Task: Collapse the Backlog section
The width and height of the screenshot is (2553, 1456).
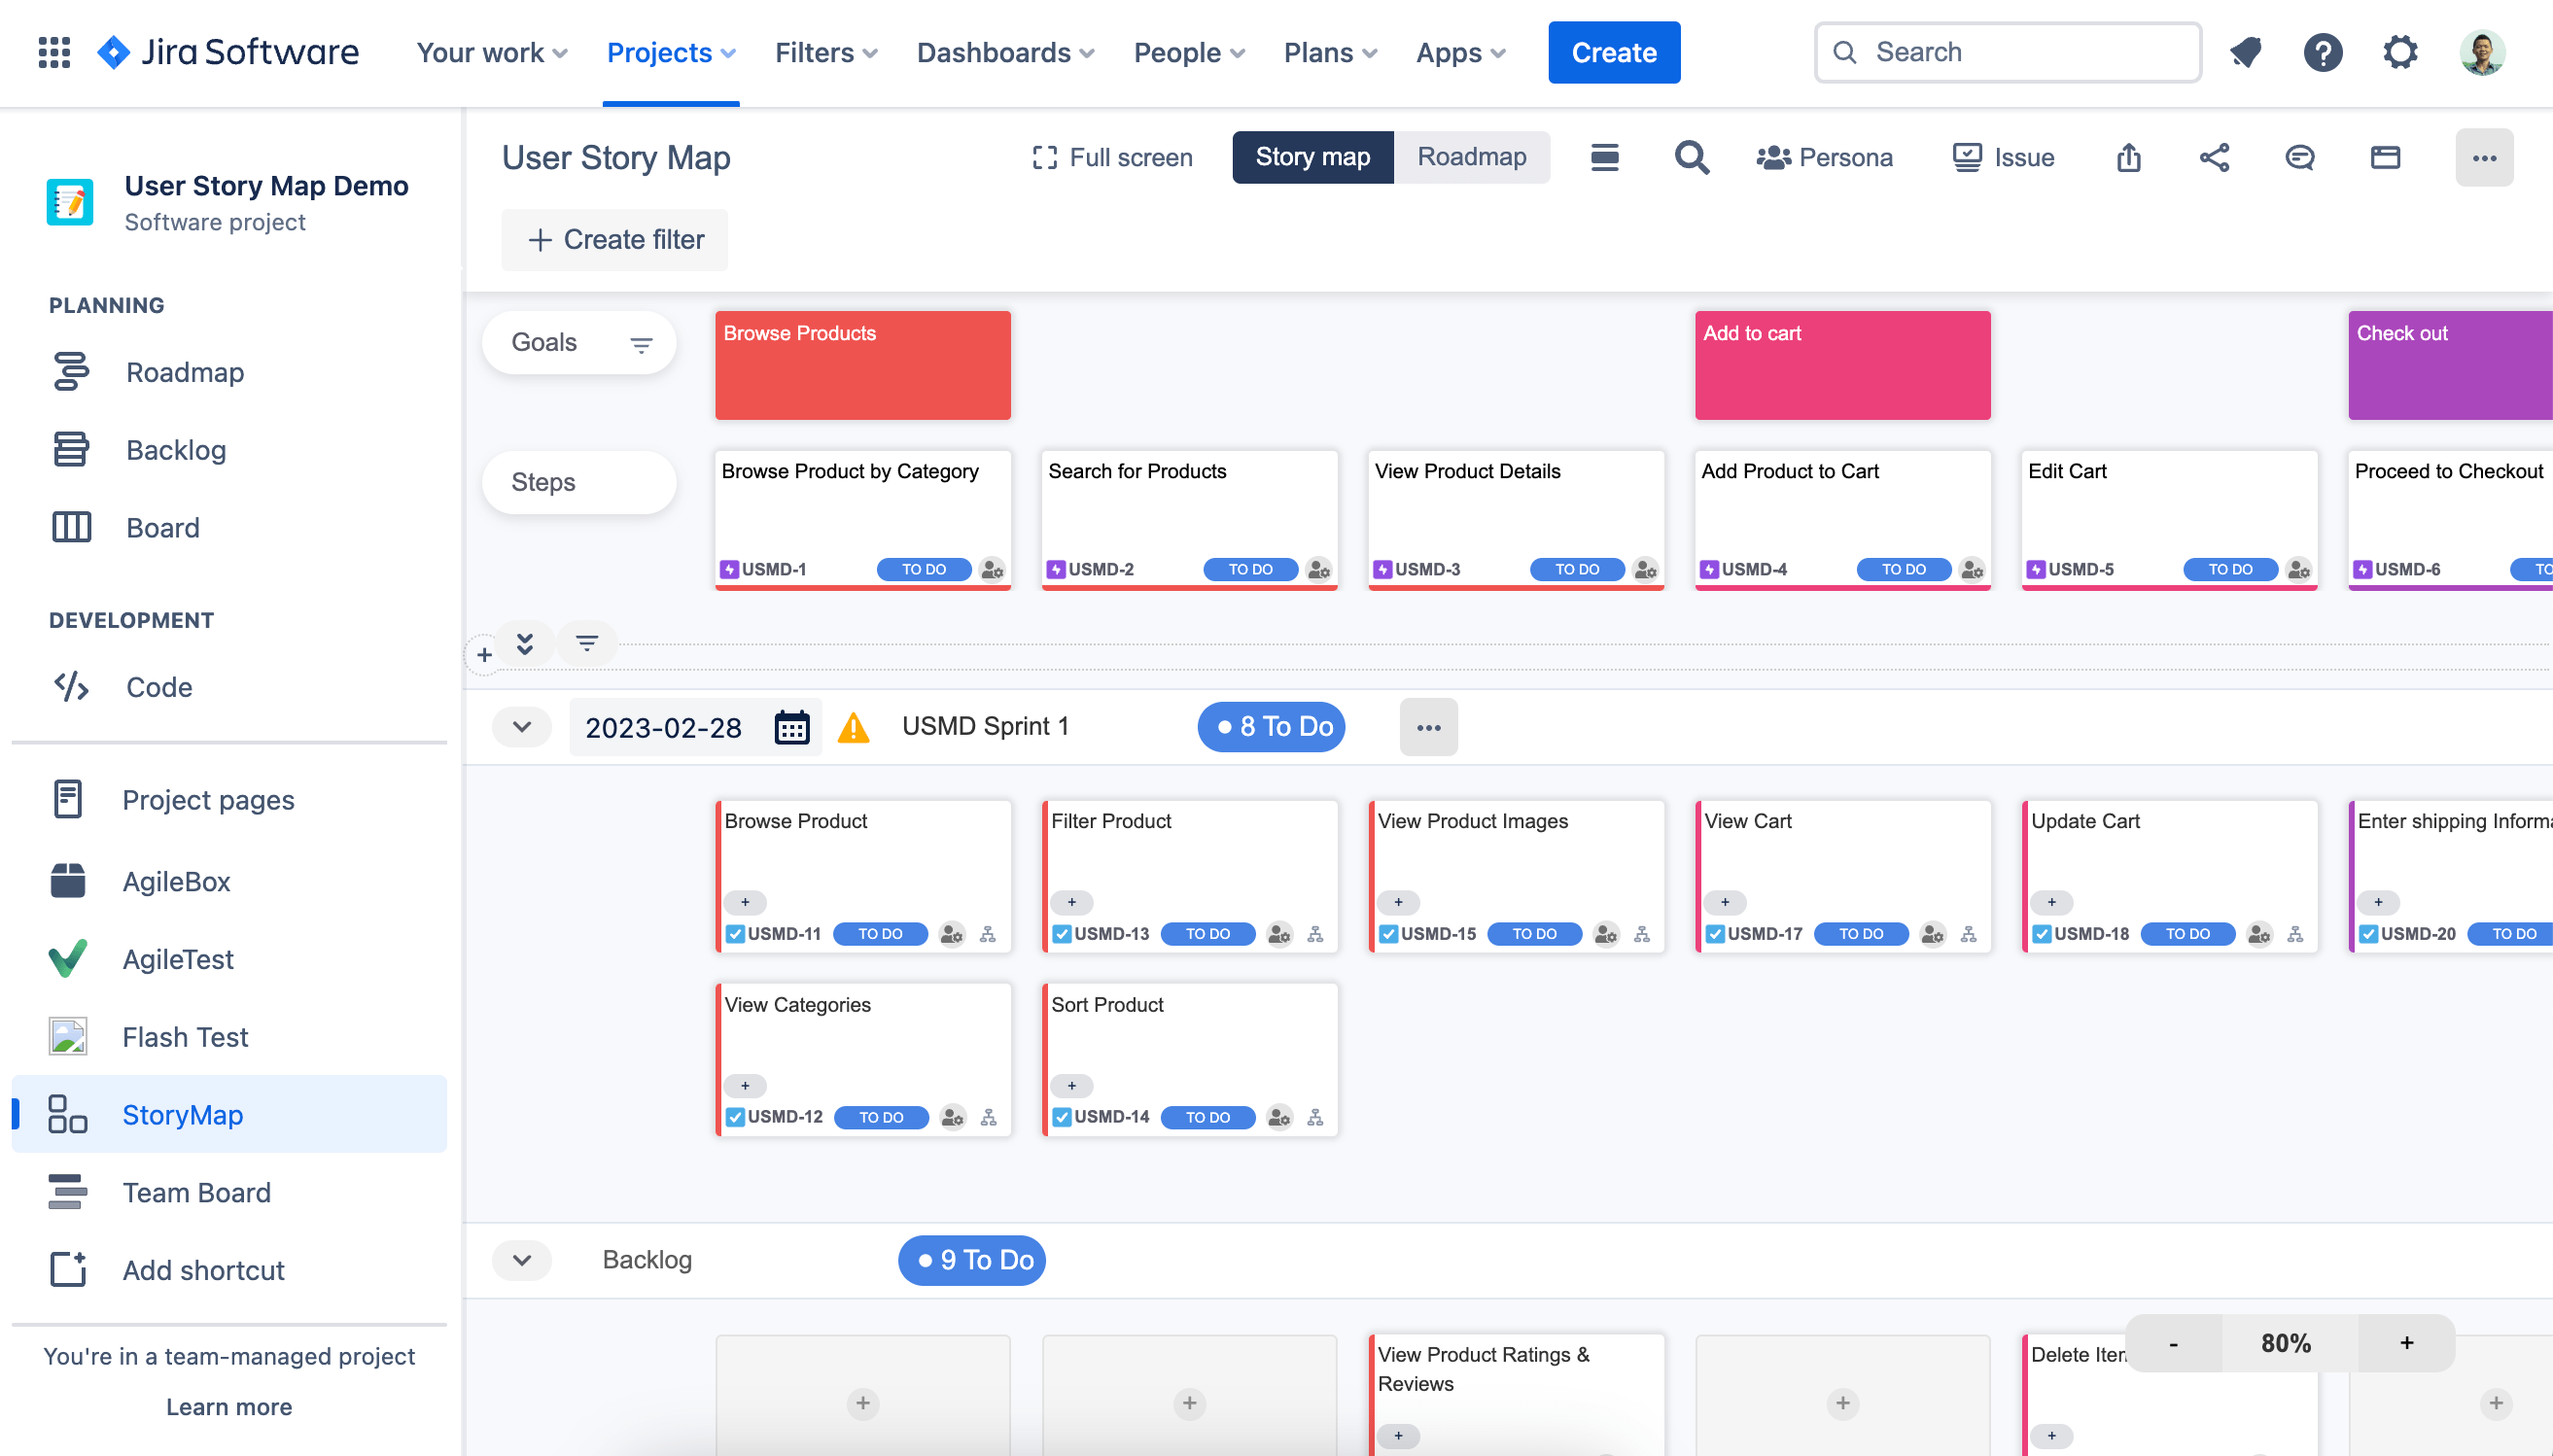Action: [x=521, y=1260]
